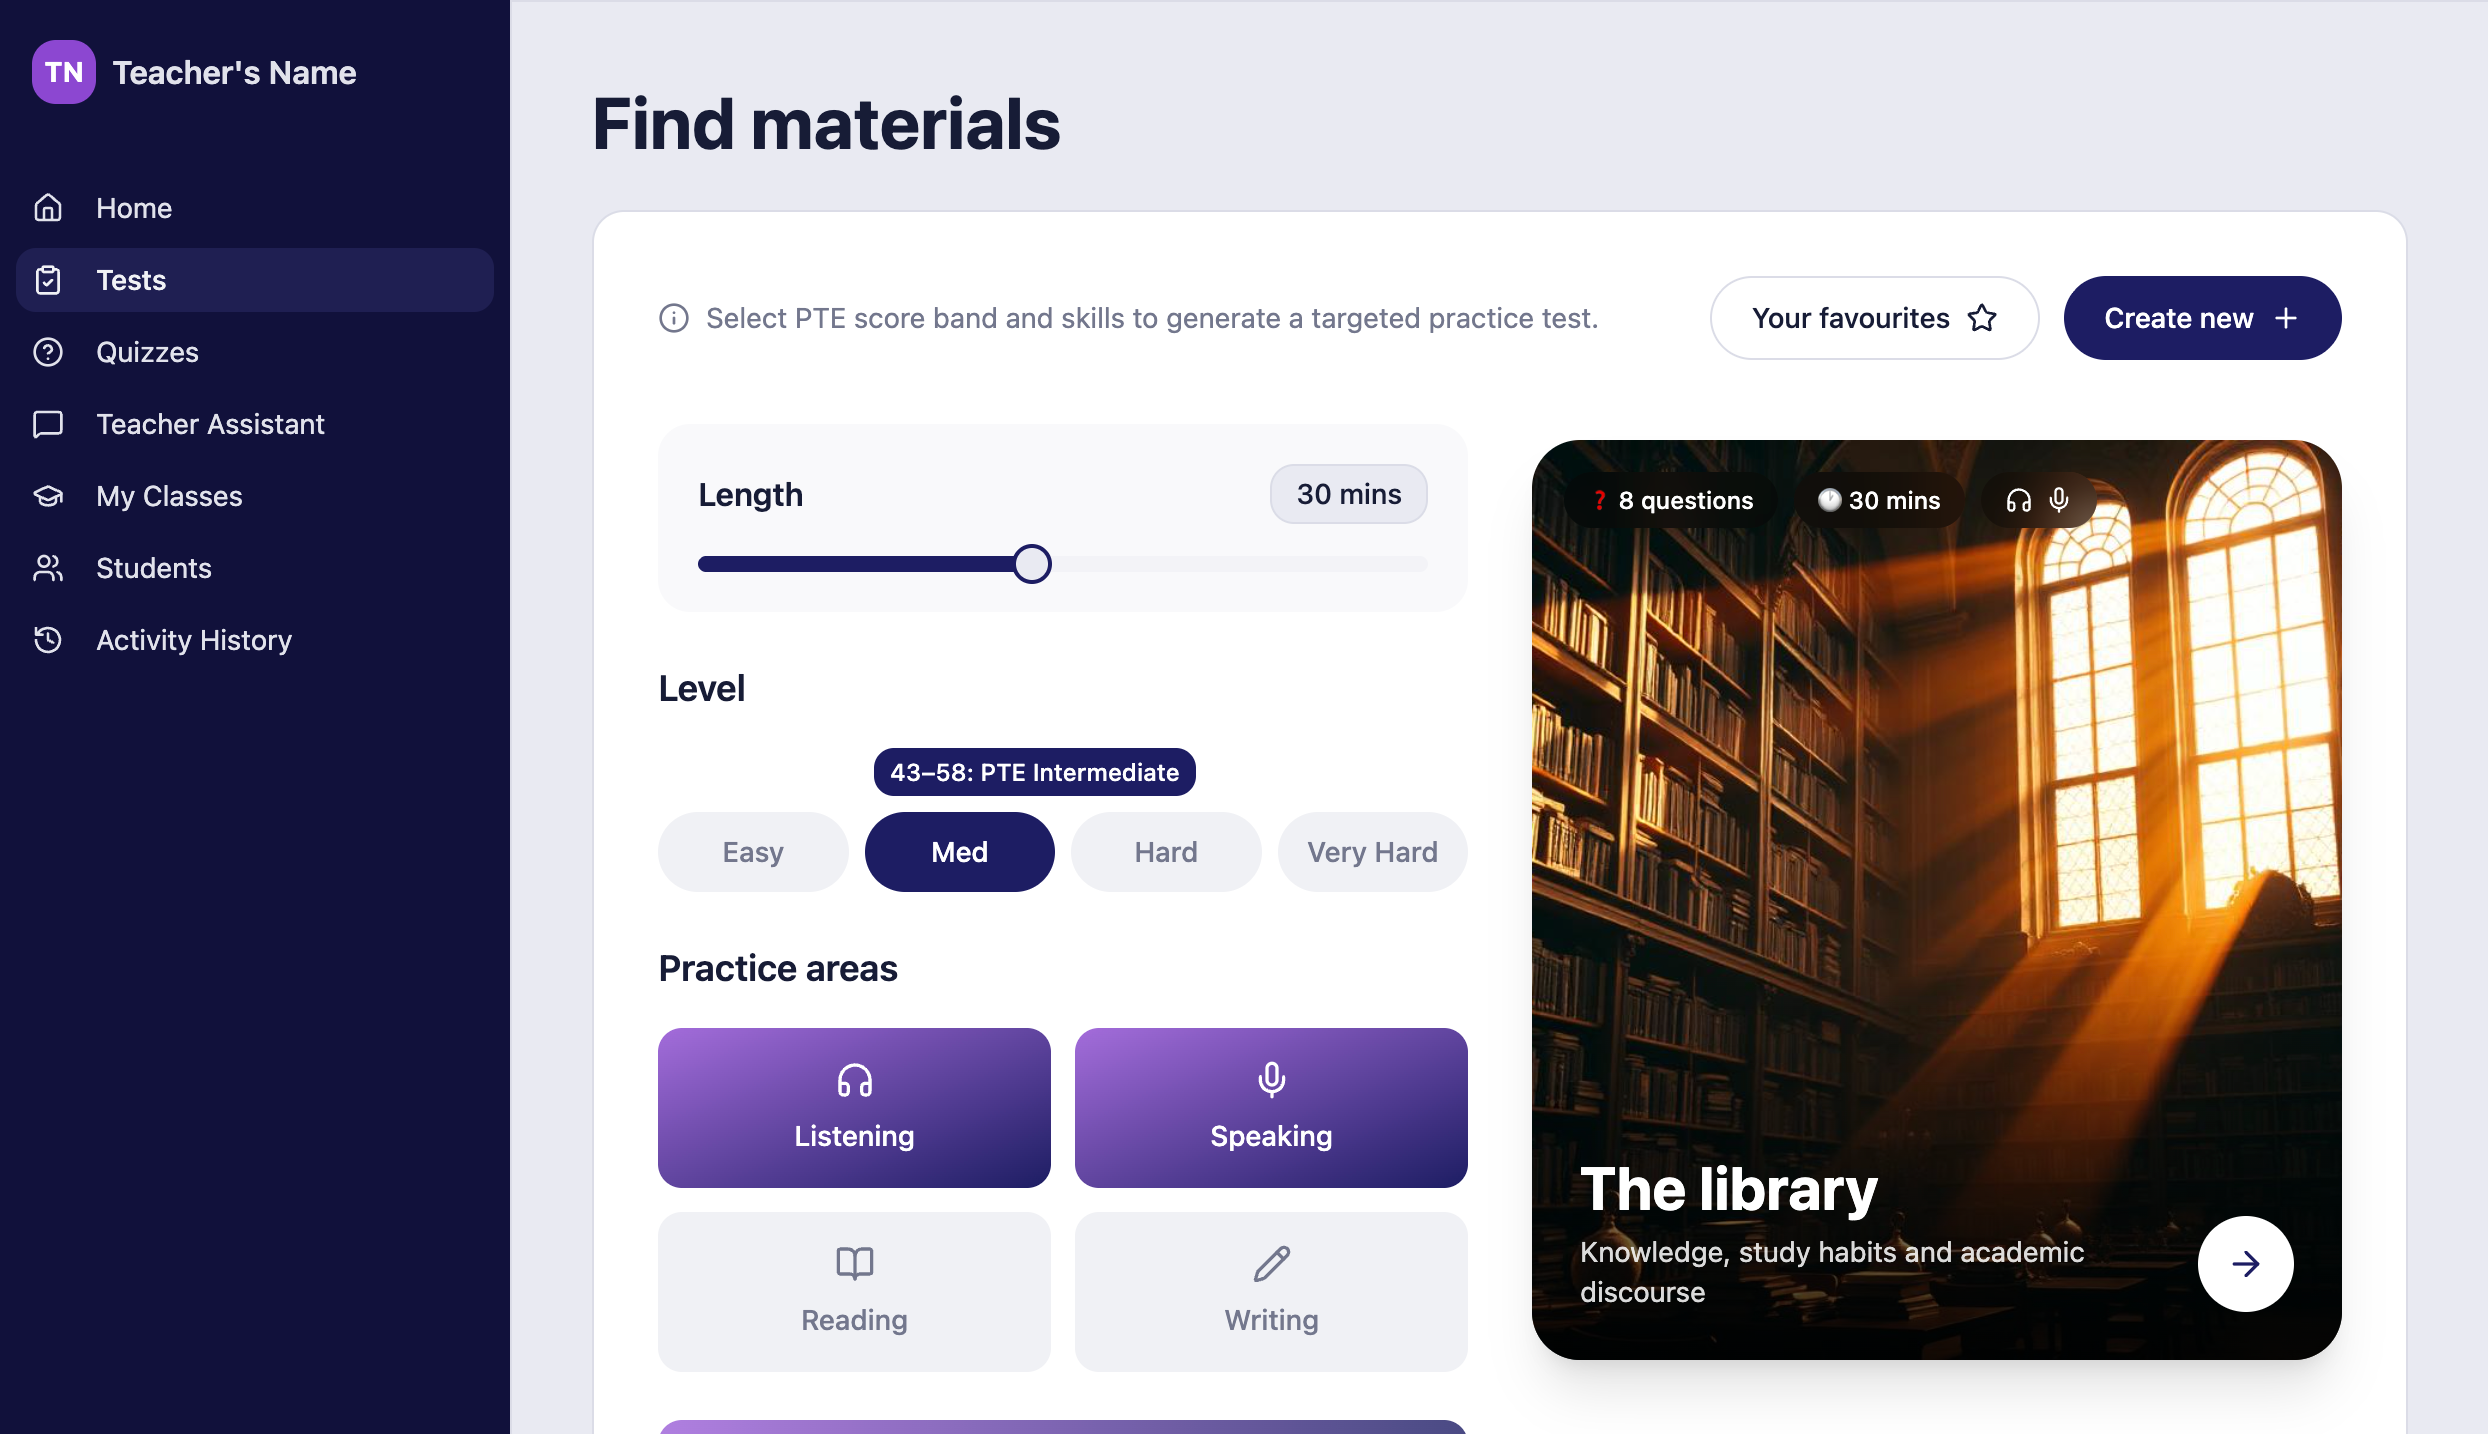
Task: Click the 8 questions badge
Action: [1673, 500]
